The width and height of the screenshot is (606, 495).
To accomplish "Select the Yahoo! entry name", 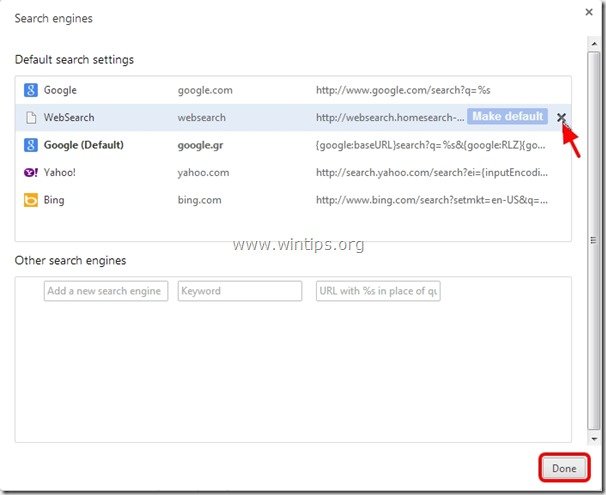I will click(x=60, y=172).
